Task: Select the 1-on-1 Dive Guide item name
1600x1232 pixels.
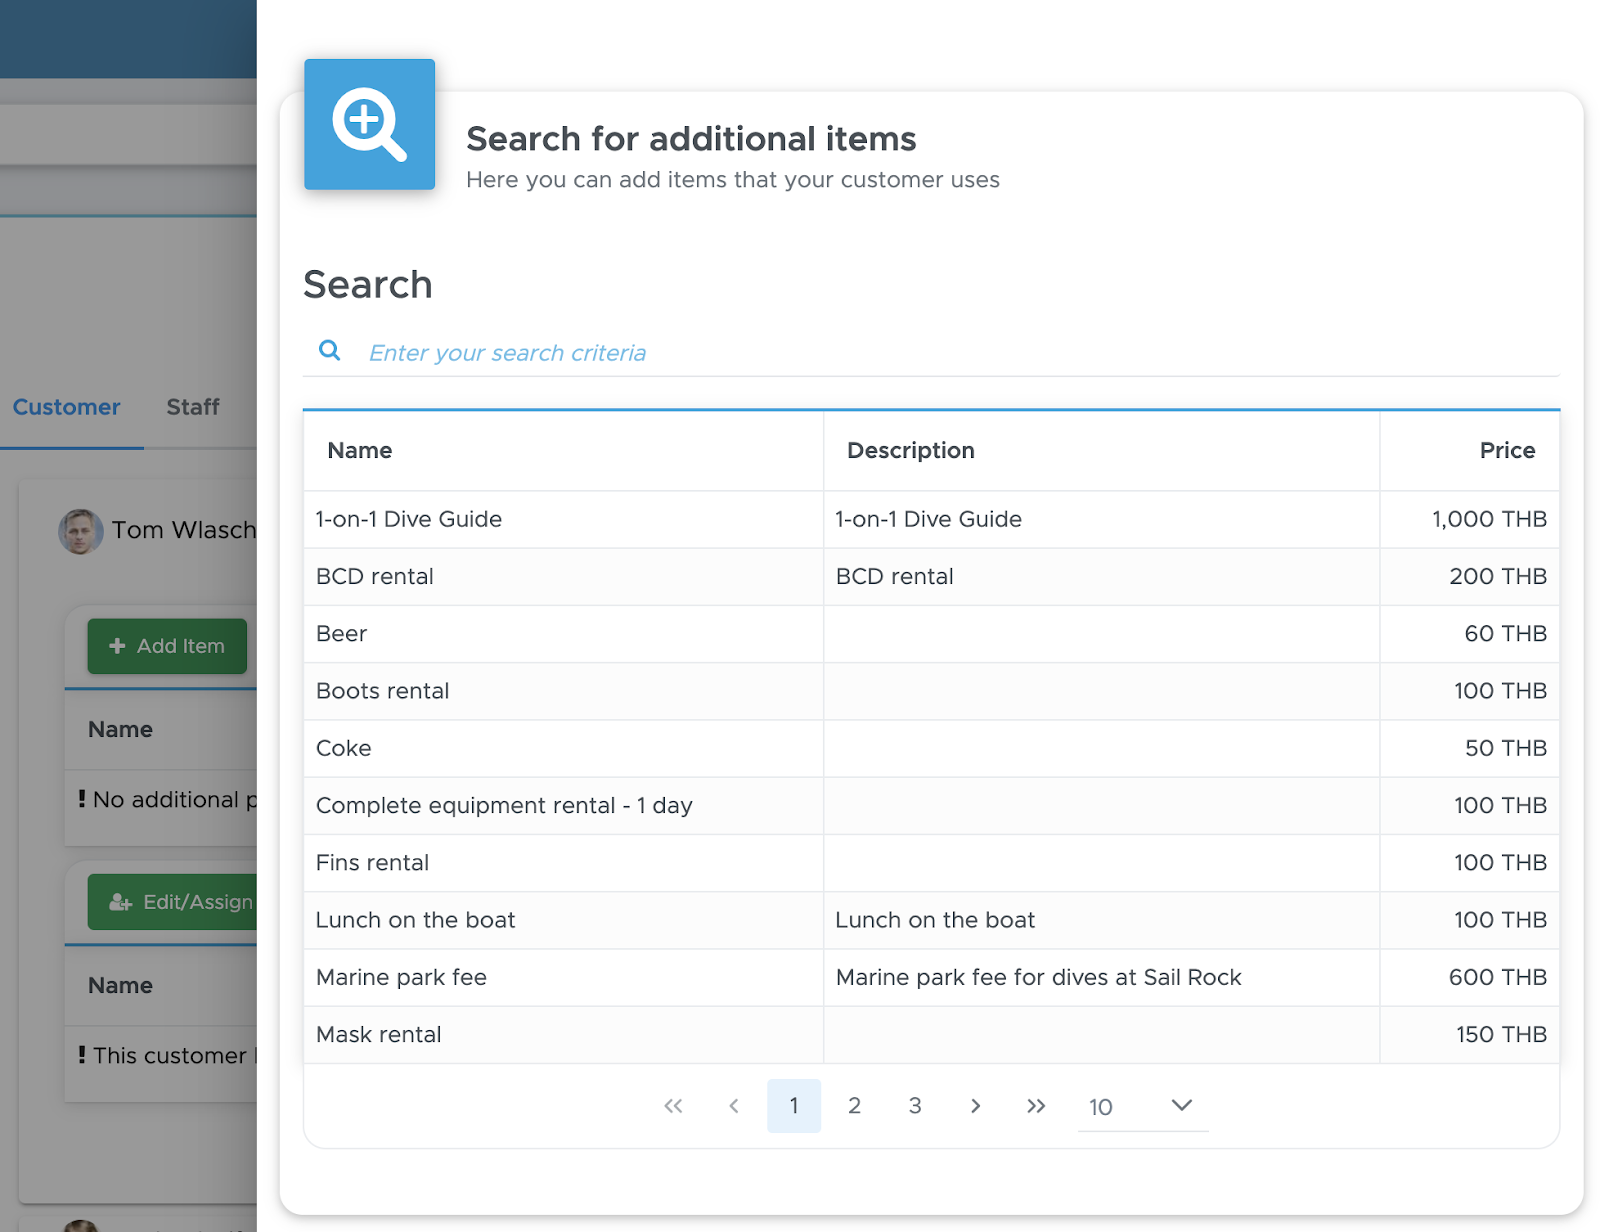Action: point(409,520)
